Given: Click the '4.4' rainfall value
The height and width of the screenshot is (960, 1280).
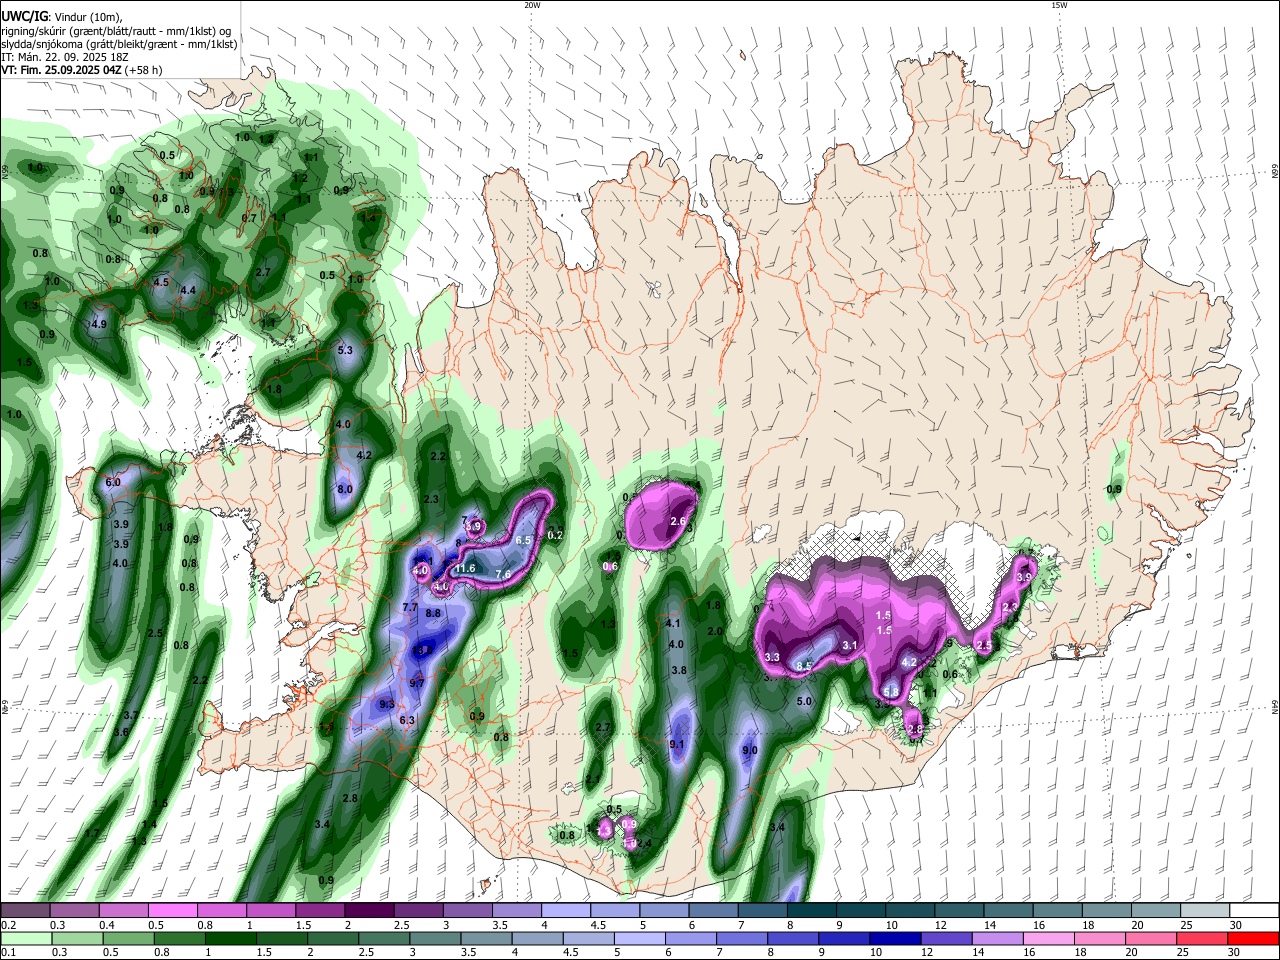Looking at the screenshot, I should (187, 290).
